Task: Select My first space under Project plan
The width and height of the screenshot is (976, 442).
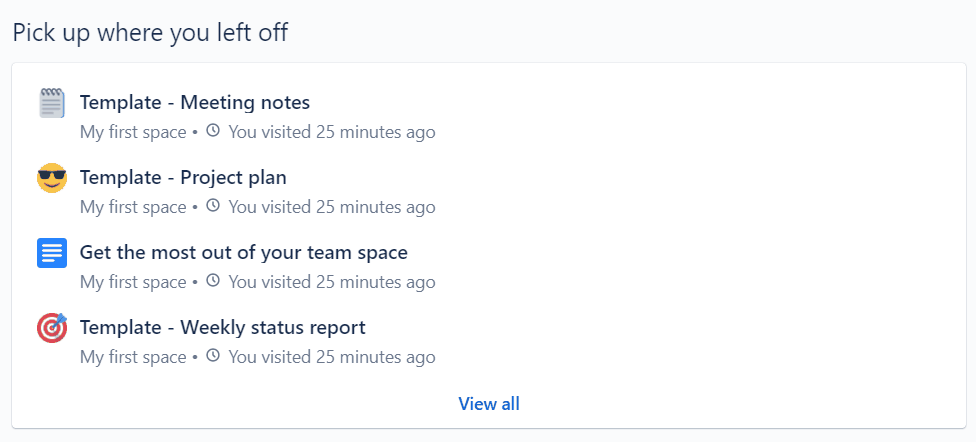Action: coord(133,207)
